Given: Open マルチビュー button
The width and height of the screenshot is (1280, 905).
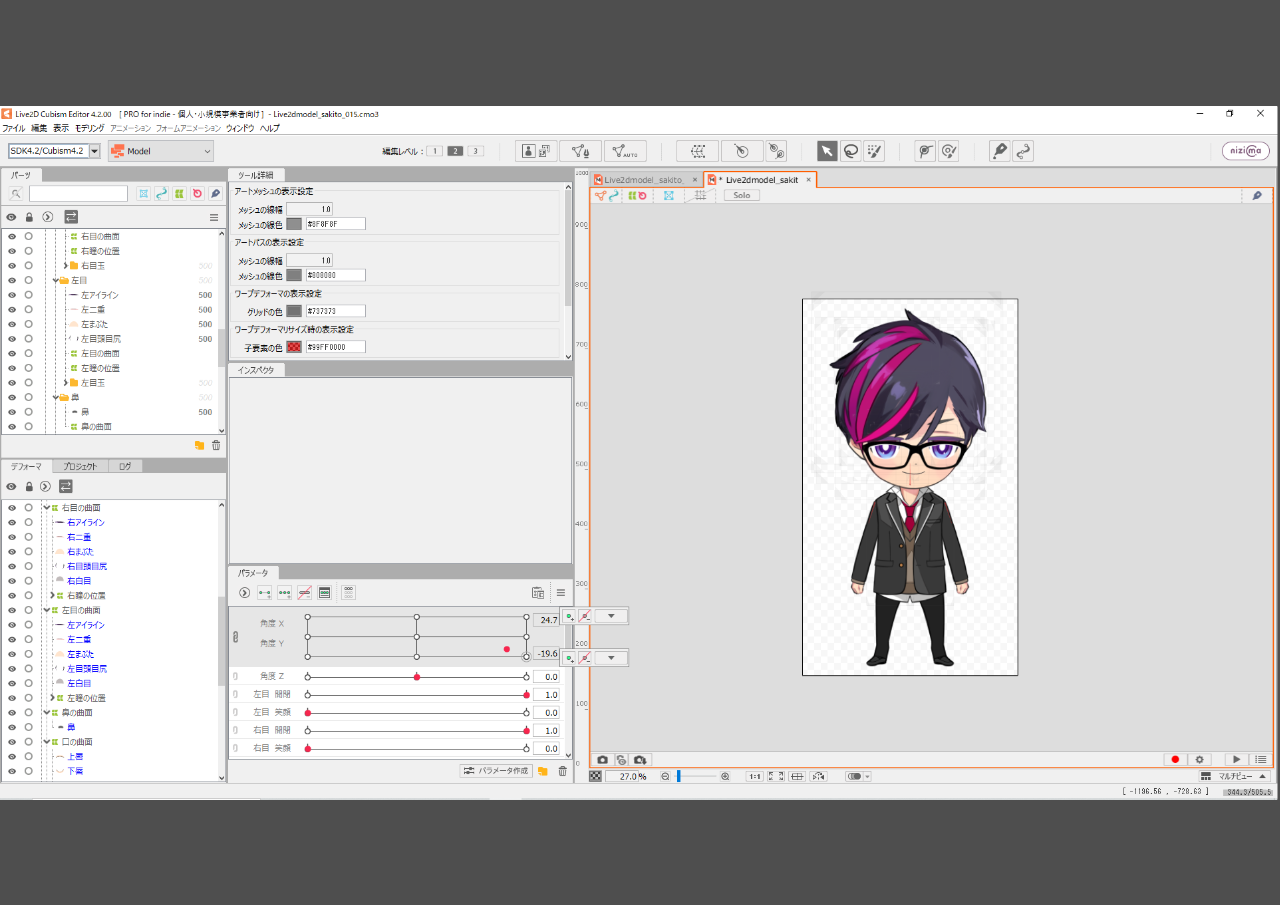Looking at the screenshot, I should [x=1235, y=776].
